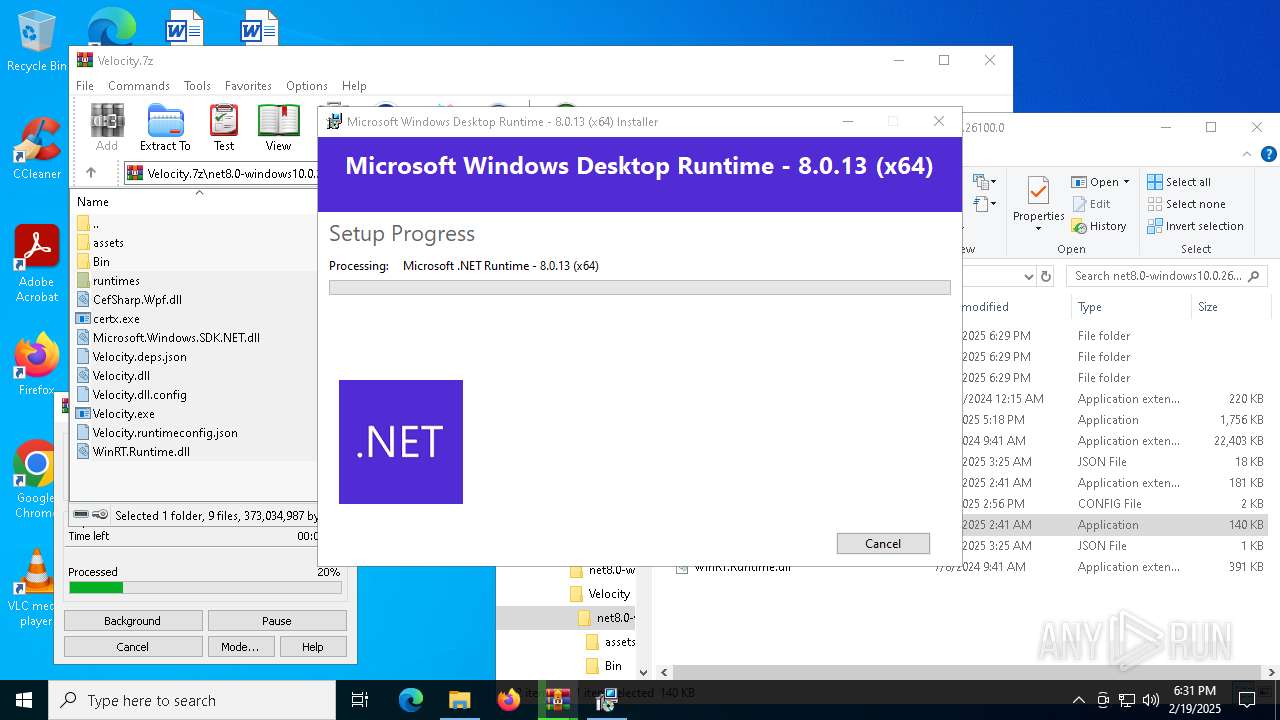Open File Explorer from taskbar

pyautogui.click(x=459, y=700)
